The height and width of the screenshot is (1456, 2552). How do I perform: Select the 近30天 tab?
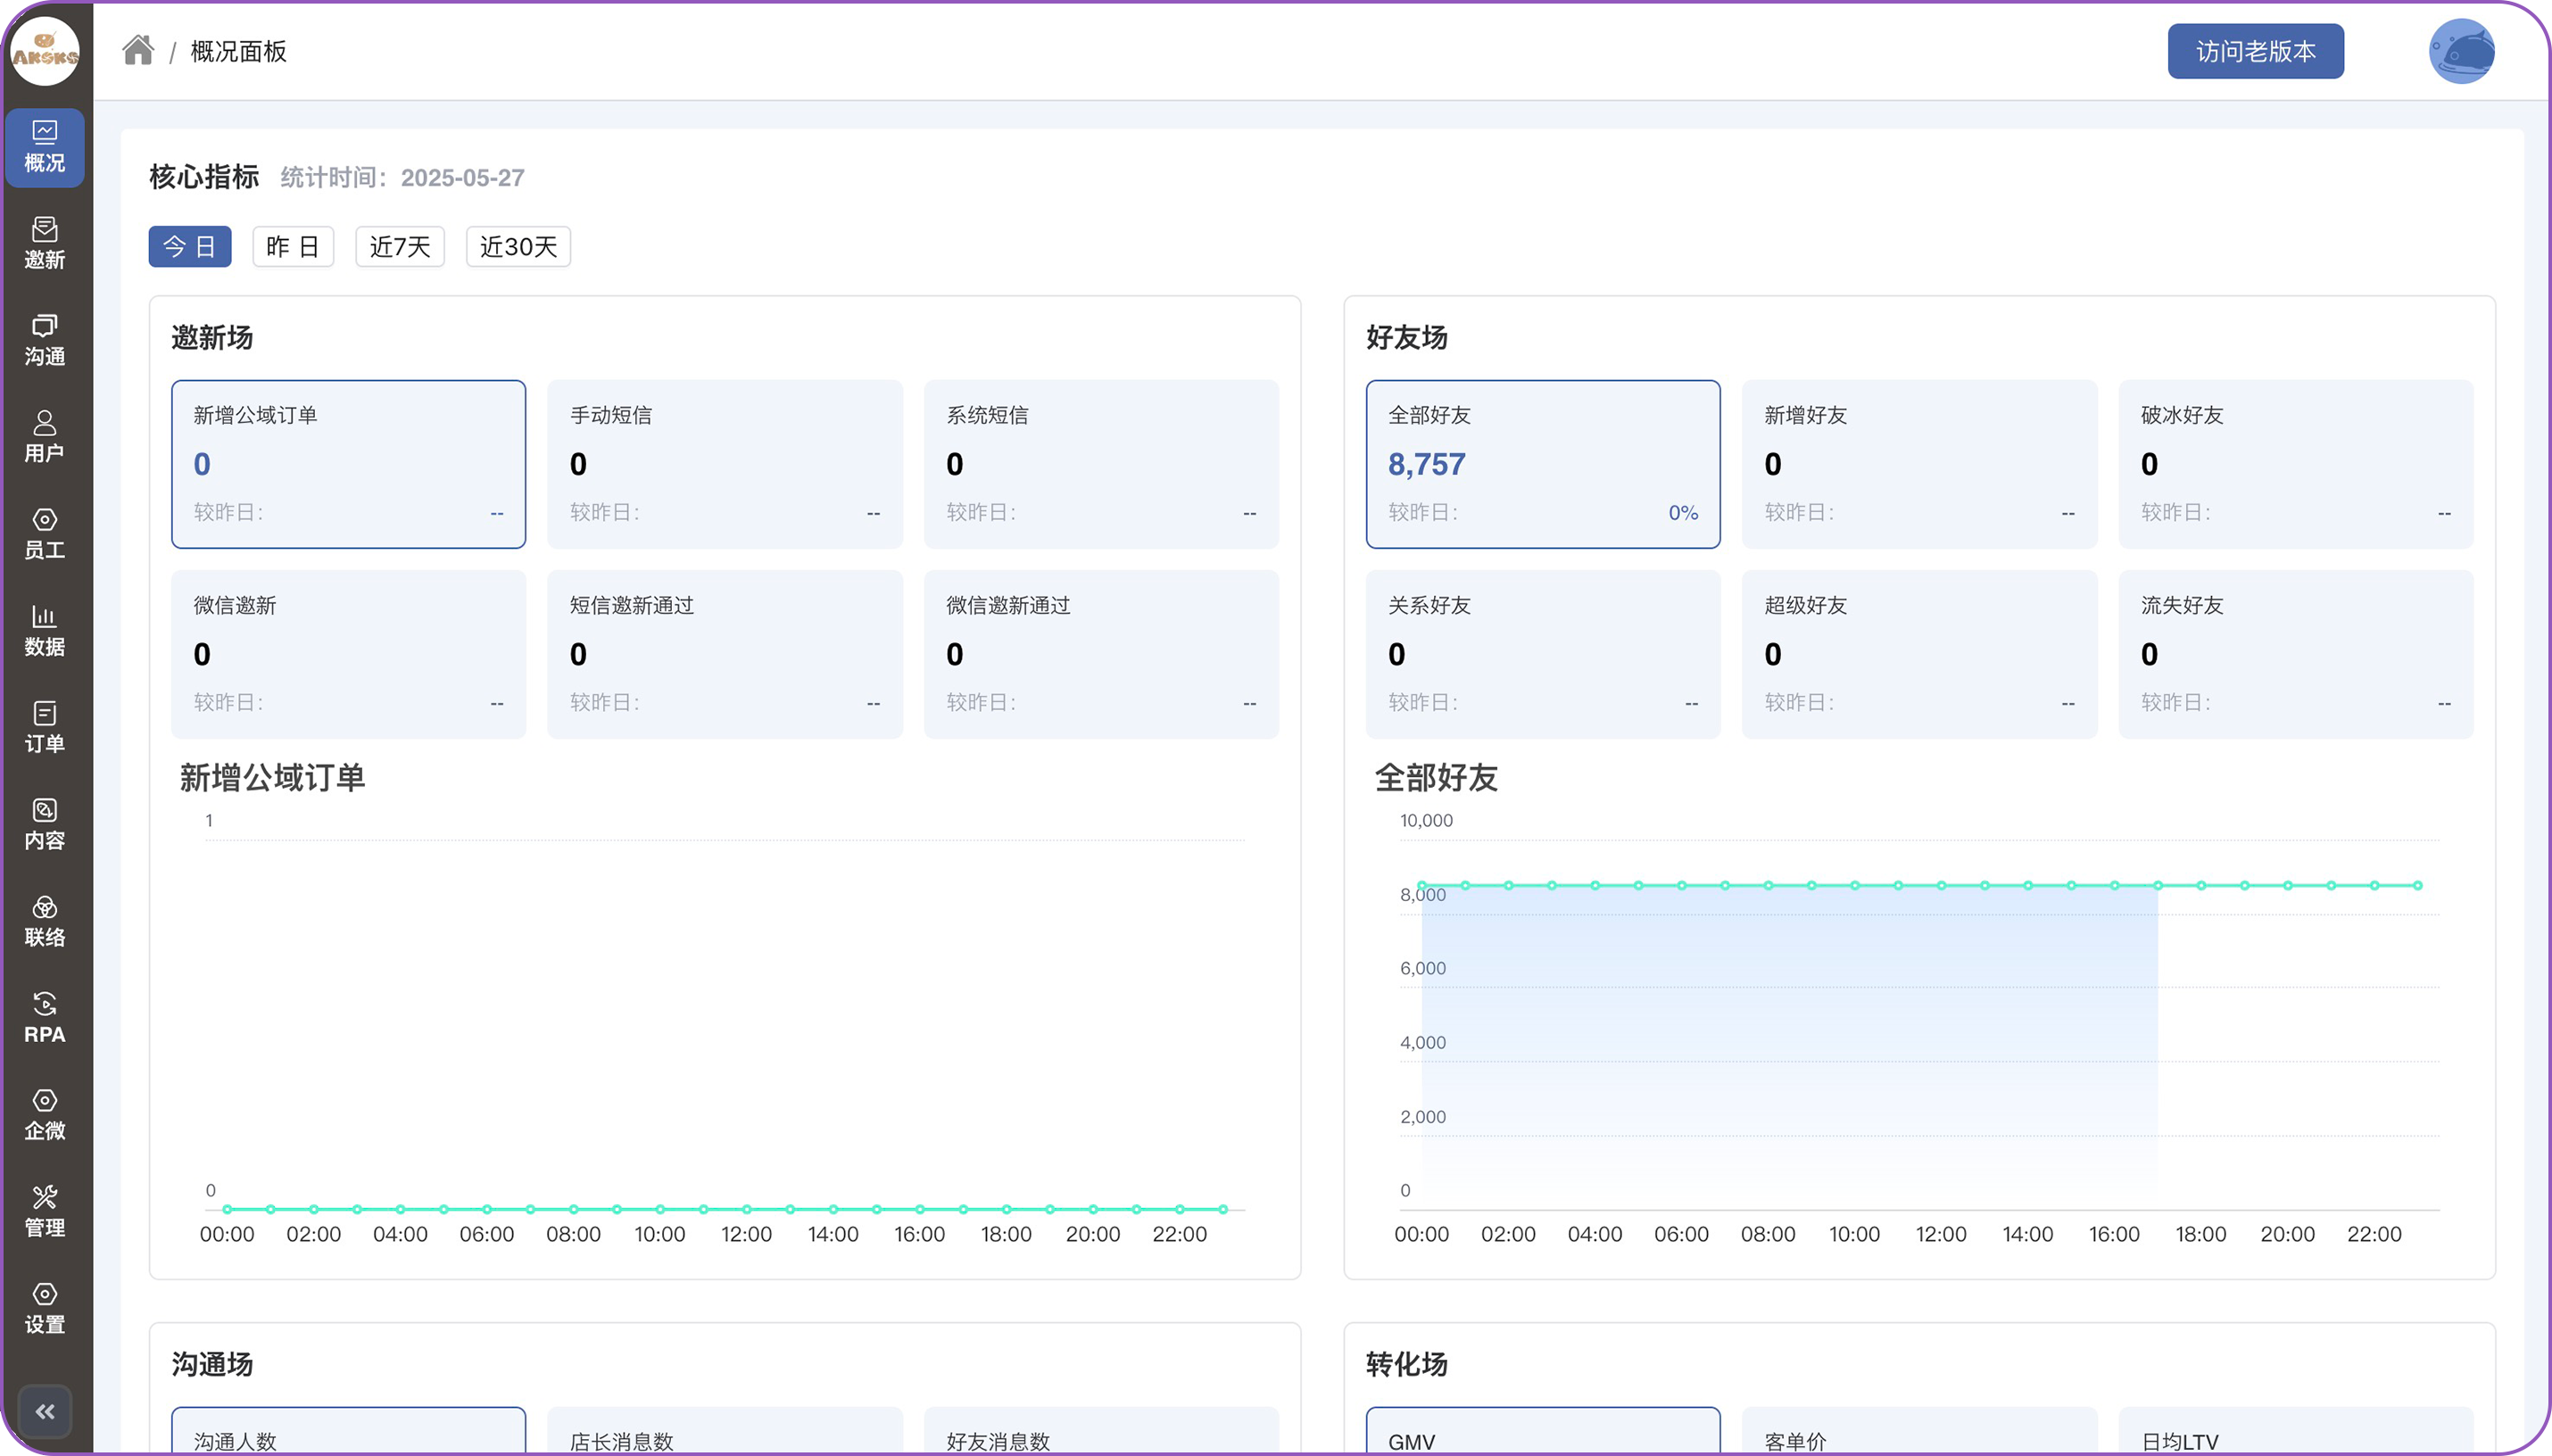coord(518,247)
